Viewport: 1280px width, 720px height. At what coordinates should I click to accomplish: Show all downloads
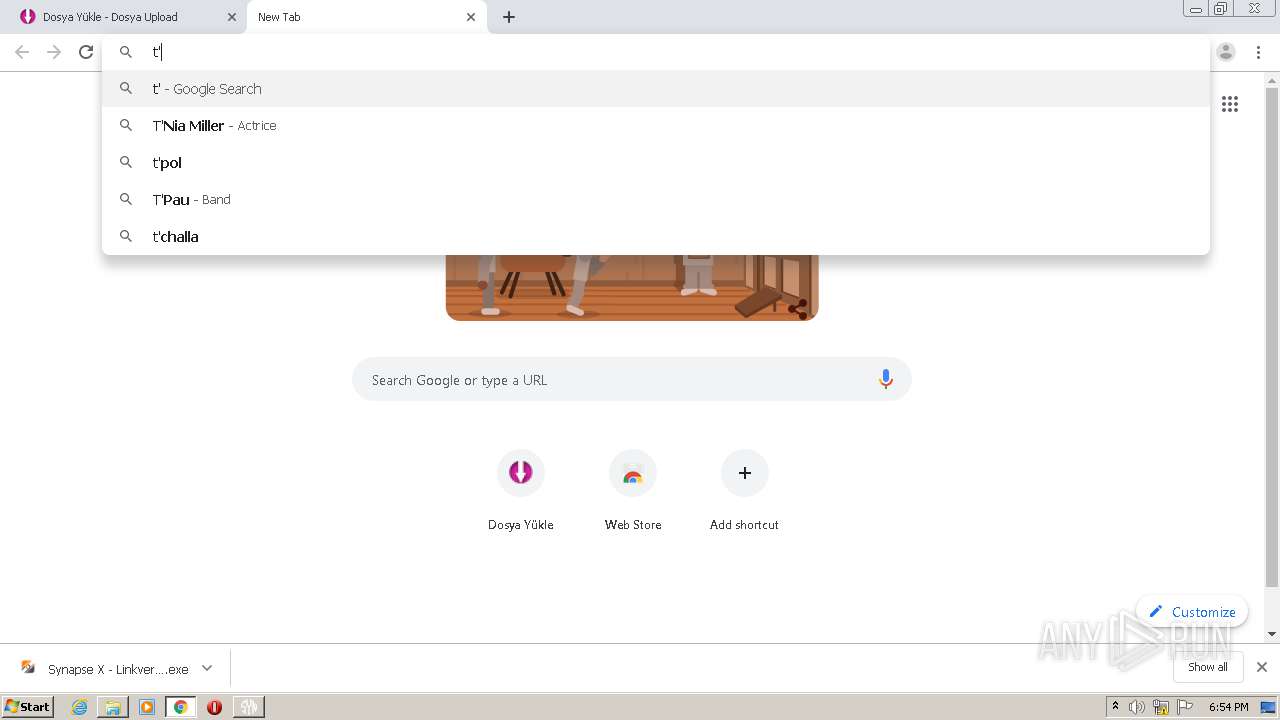point(1208,667)
